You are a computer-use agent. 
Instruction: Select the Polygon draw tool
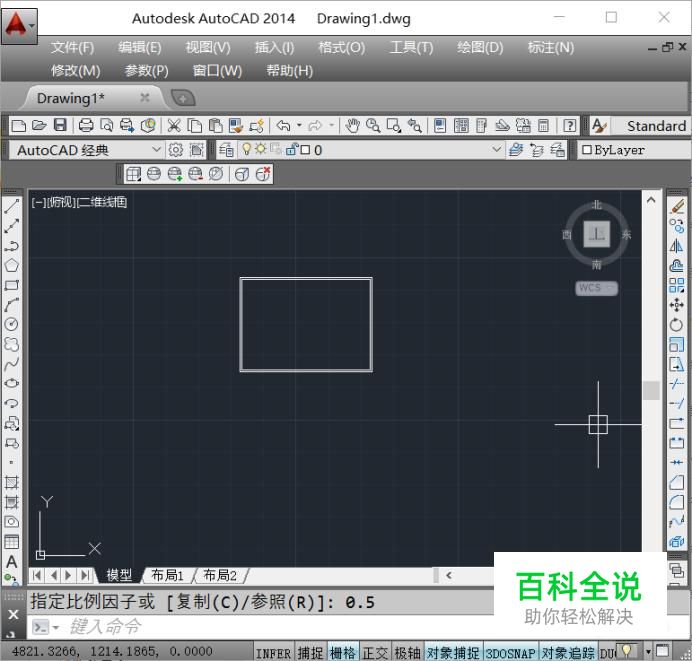[11, 265]
